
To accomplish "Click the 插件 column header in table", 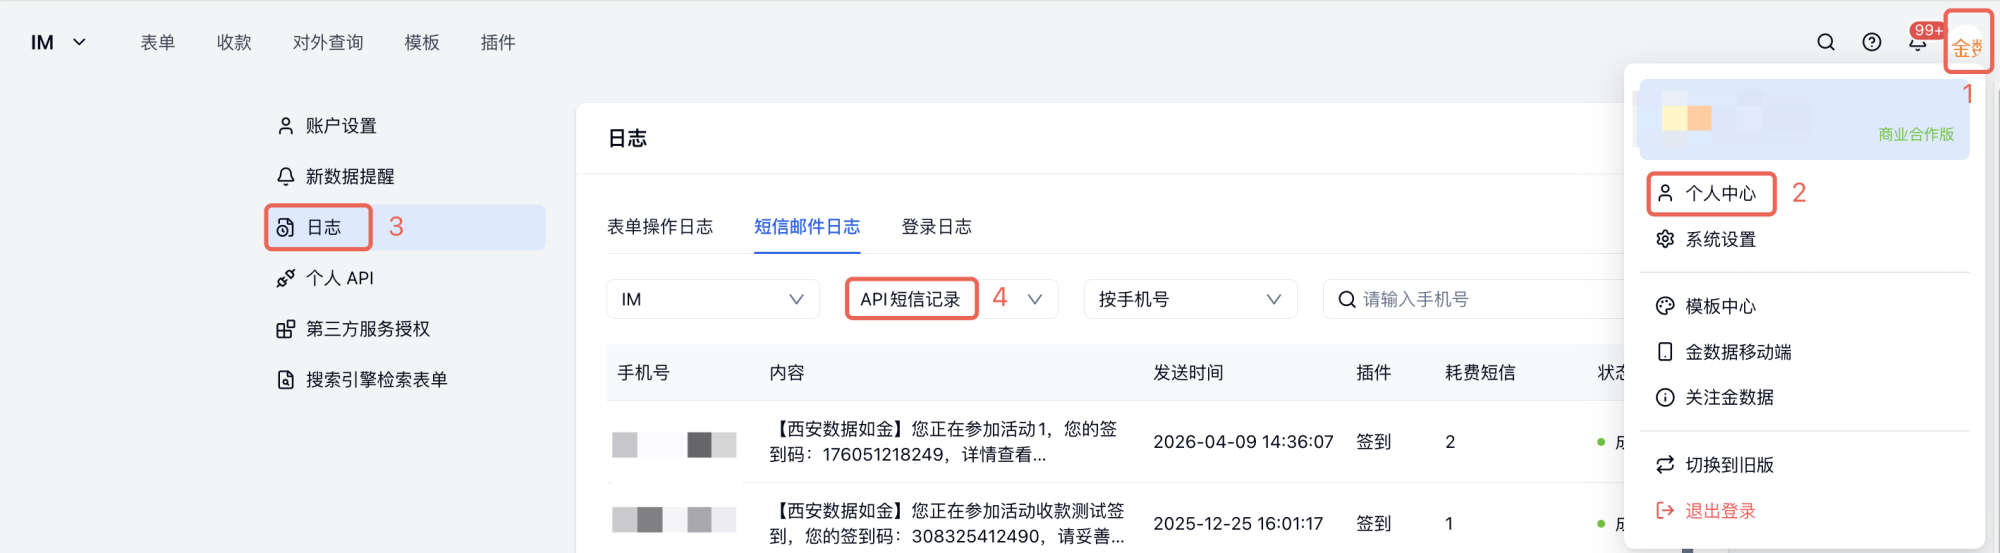I will pos(1373,373).
